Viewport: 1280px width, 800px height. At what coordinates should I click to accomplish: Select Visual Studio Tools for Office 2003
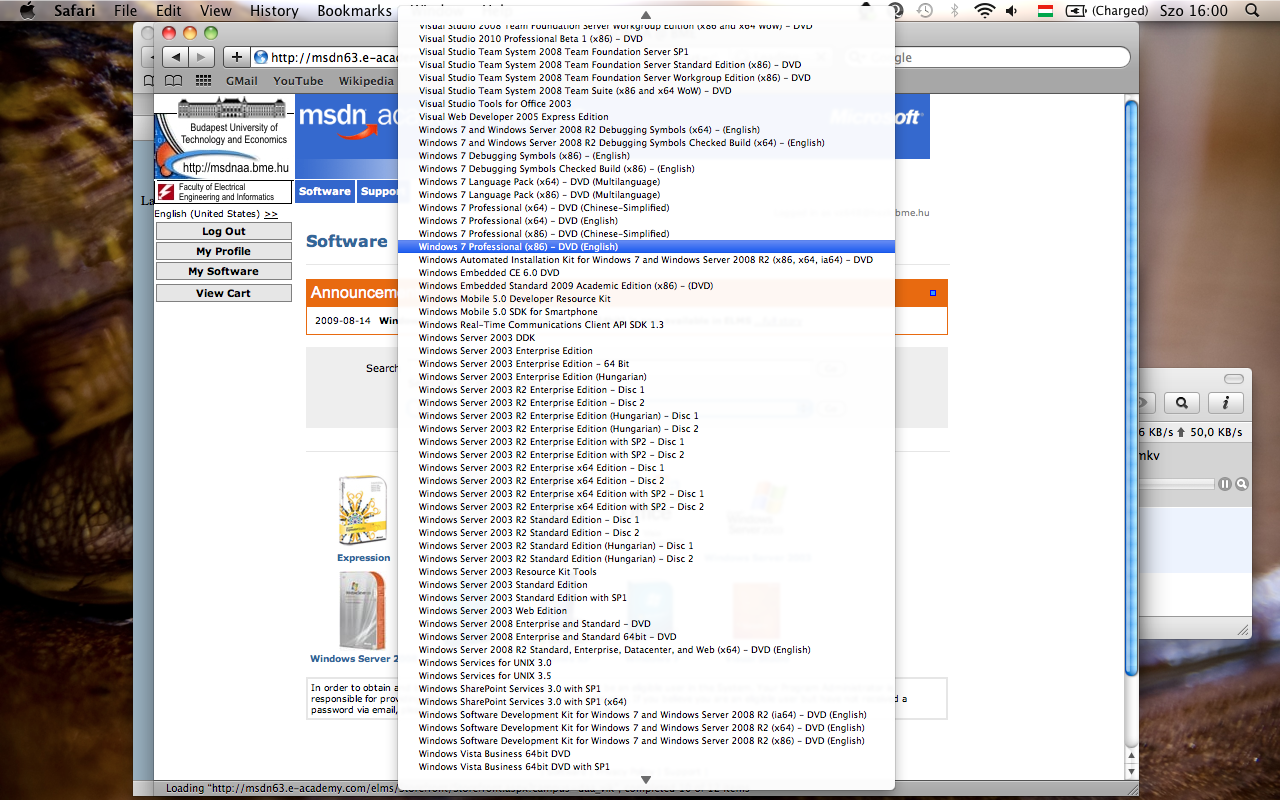pyautogui.click(x=646, y=104)
